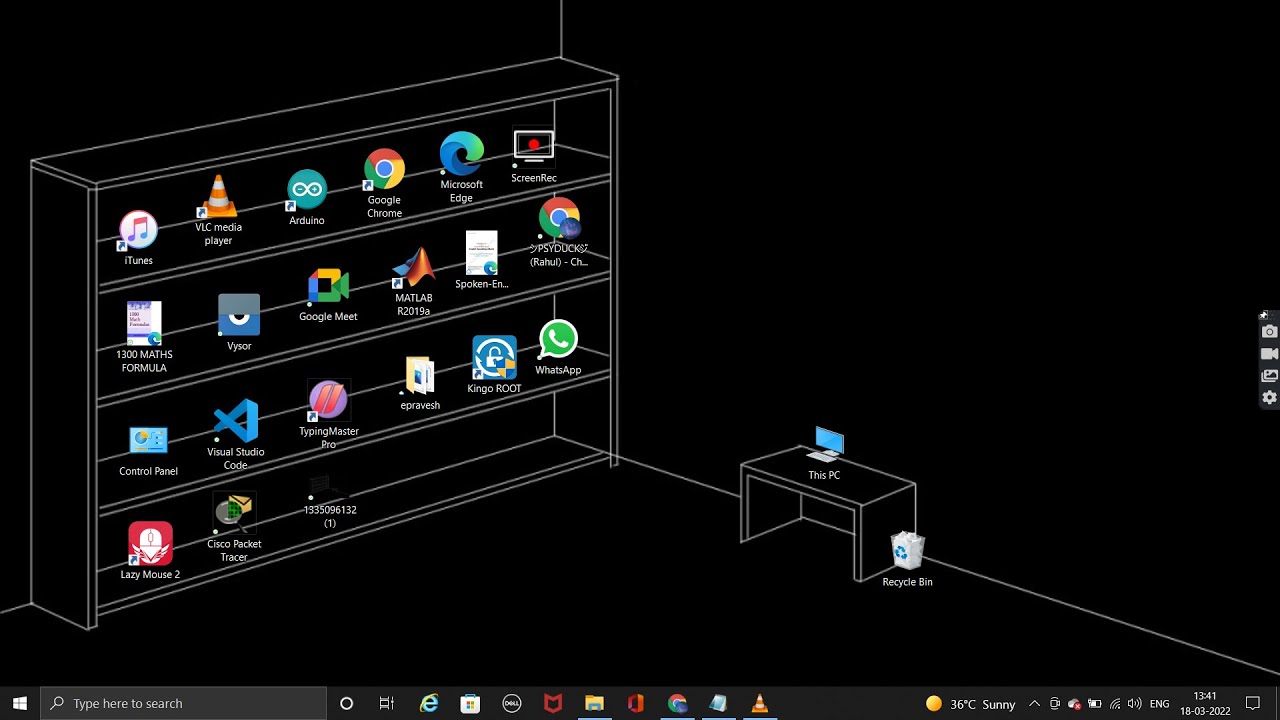This screenshot has height=720, width=1280.
Task: Show hidden system tray icons
Action: coord(1034,704)
